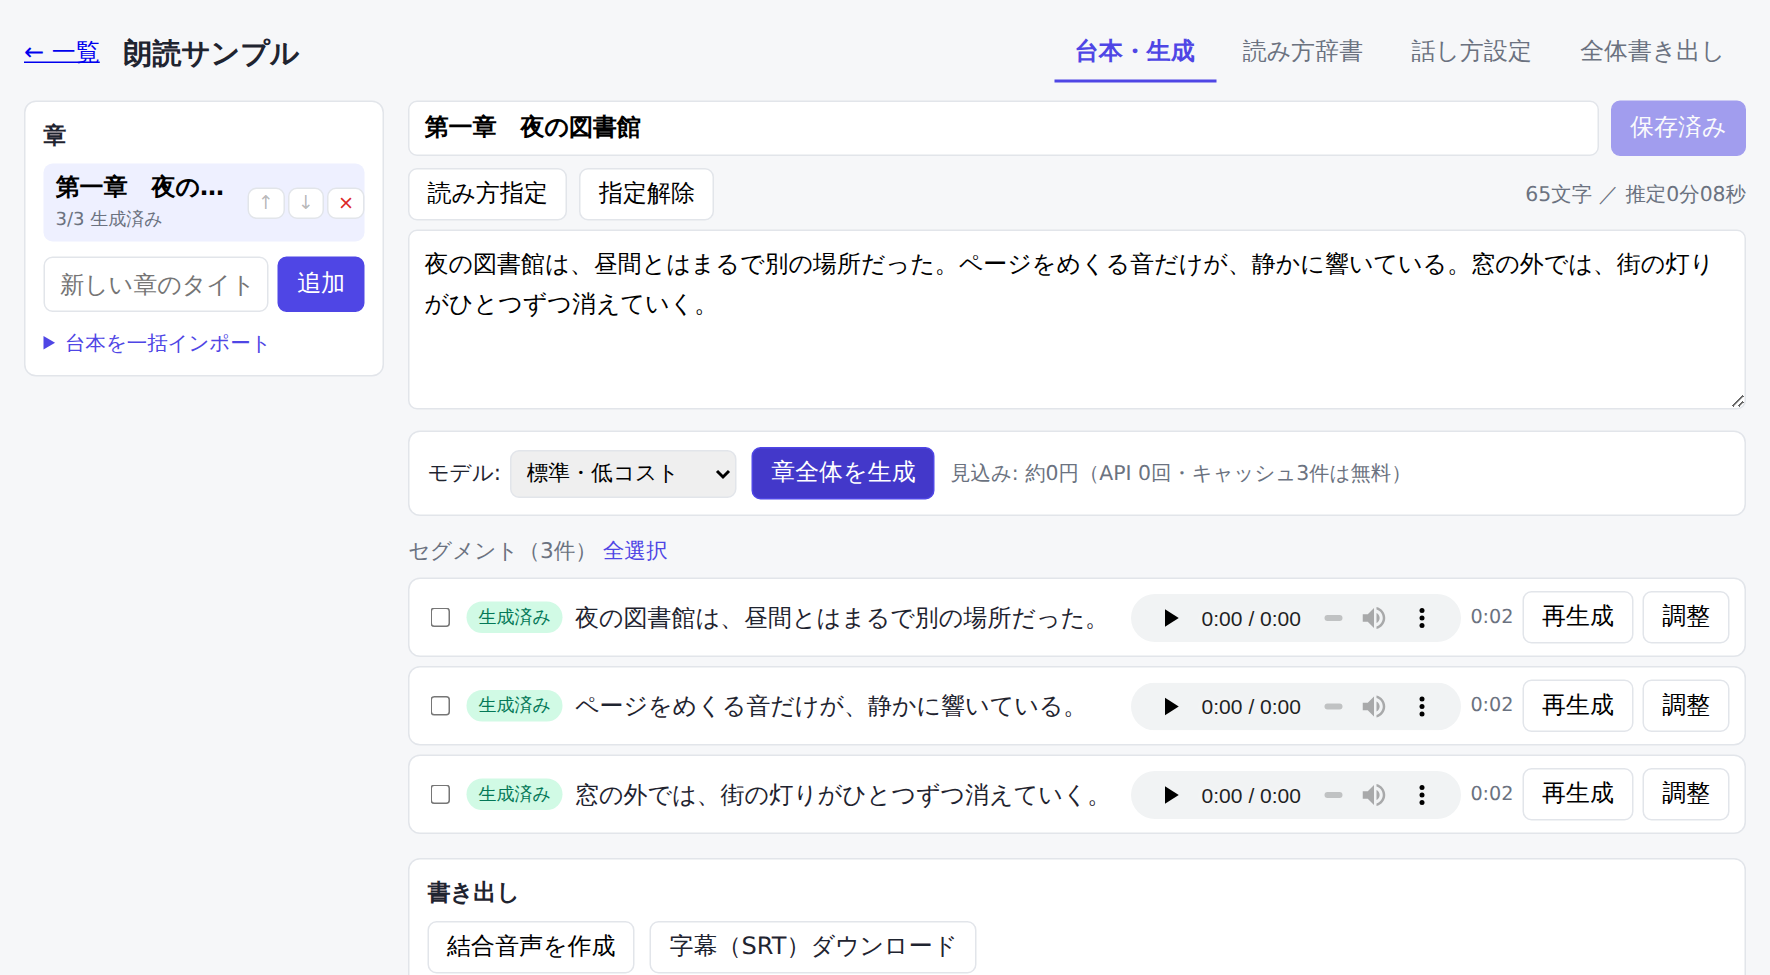Check the box for segment 夜の図書館は
Image resolution: width=1770 pixels, height=975 pixels.
440,617
